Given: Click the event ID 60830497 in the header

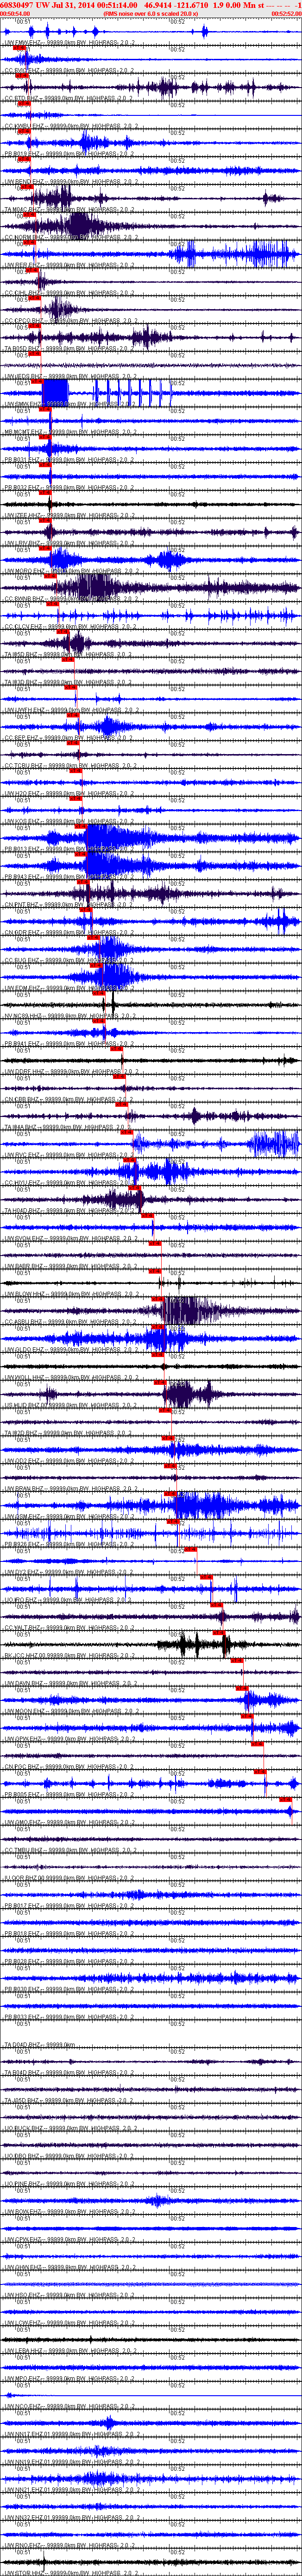Looking at the screenshot, I should tap(17, 5).
